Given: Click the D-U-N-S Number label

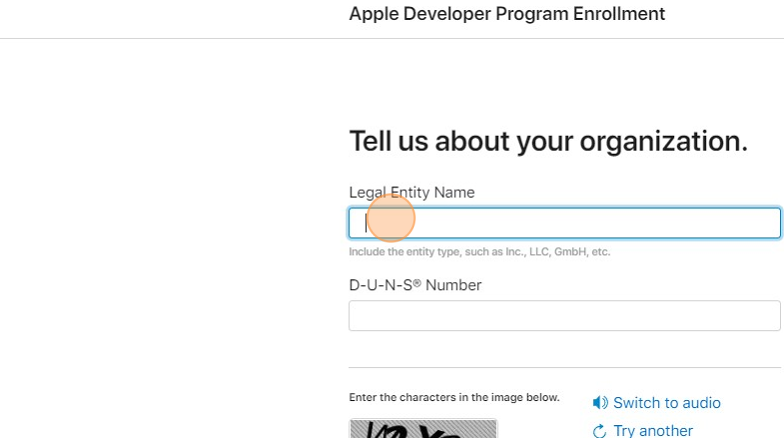Looking at the screenshot, I should pyautogui.click(x=415, y=285).
